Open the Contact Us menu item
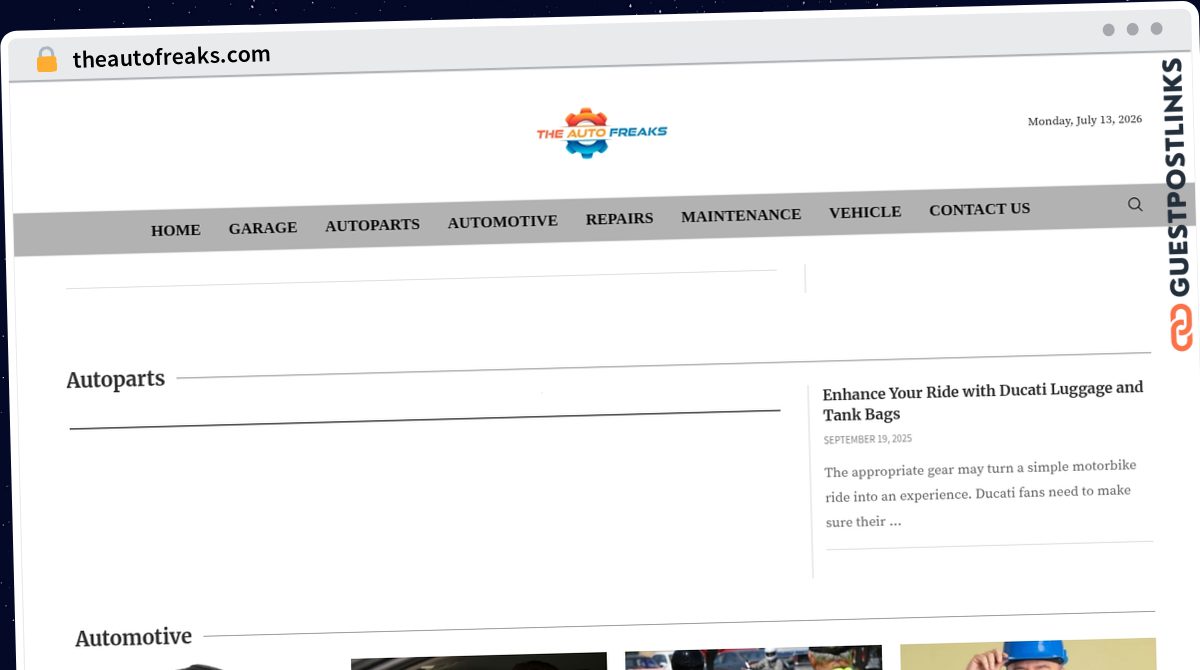The width and height of the screenshot is (1200, 670). tap(979, 209)
